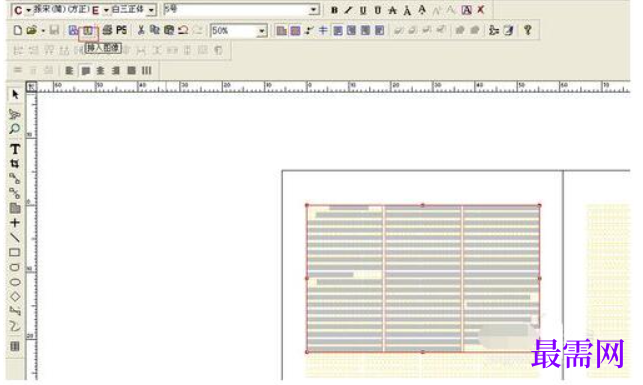
Task: Click the scissors cut icon
Action: click(141, 30)
